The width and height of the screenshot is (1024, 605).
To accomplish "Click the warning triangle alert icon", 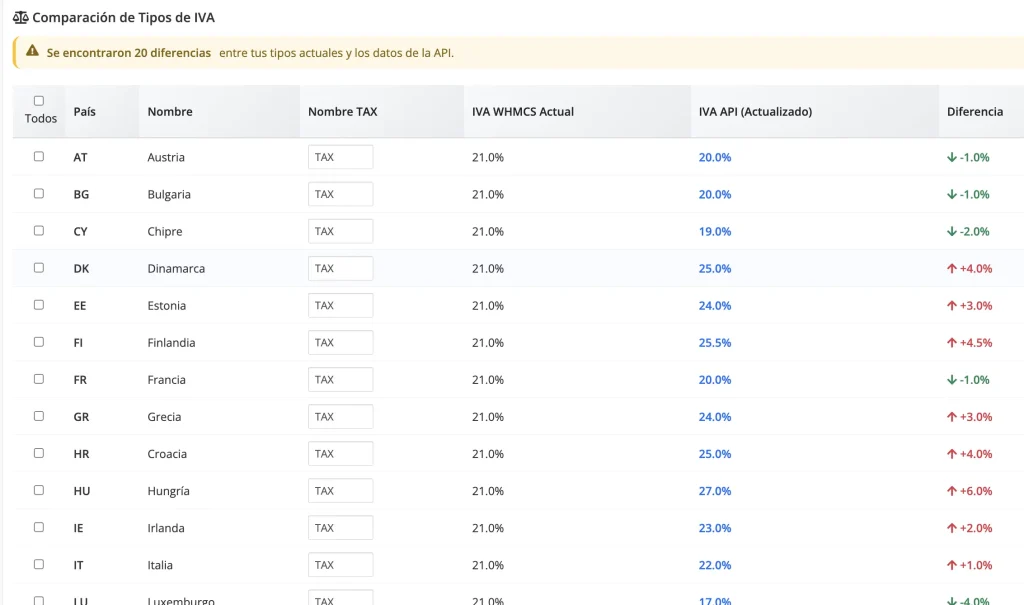I will coord(33,52).
